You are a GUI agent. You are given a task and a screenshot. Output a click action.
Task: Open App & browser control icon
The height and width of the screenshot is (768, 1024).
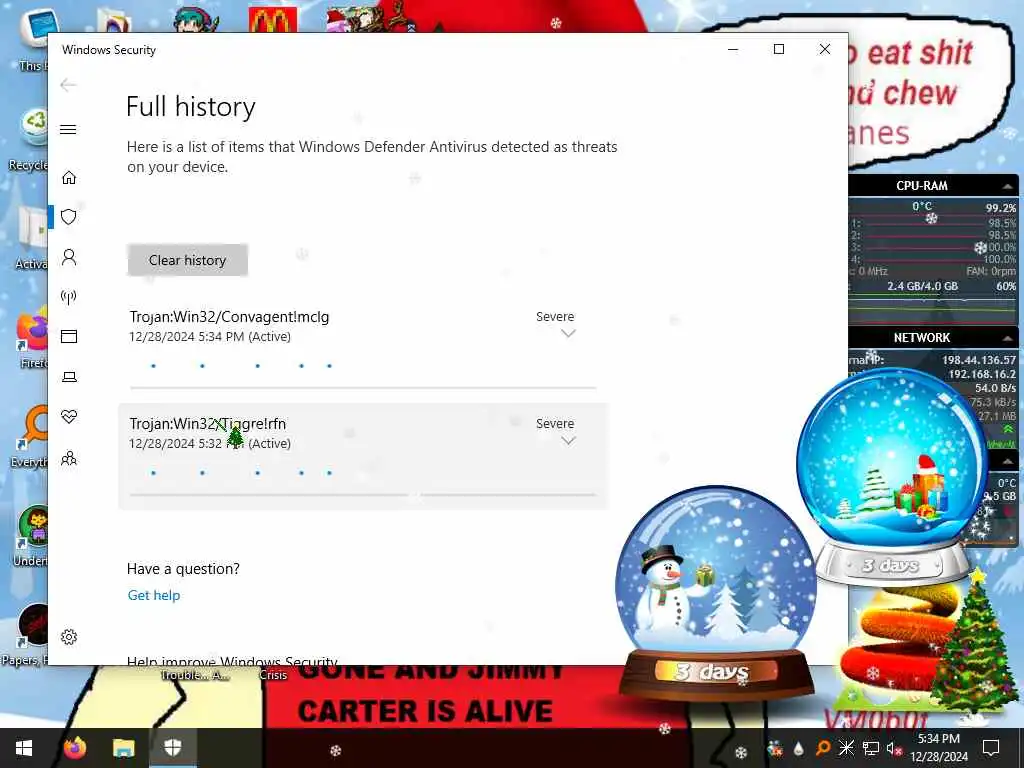tap(69, 336)
